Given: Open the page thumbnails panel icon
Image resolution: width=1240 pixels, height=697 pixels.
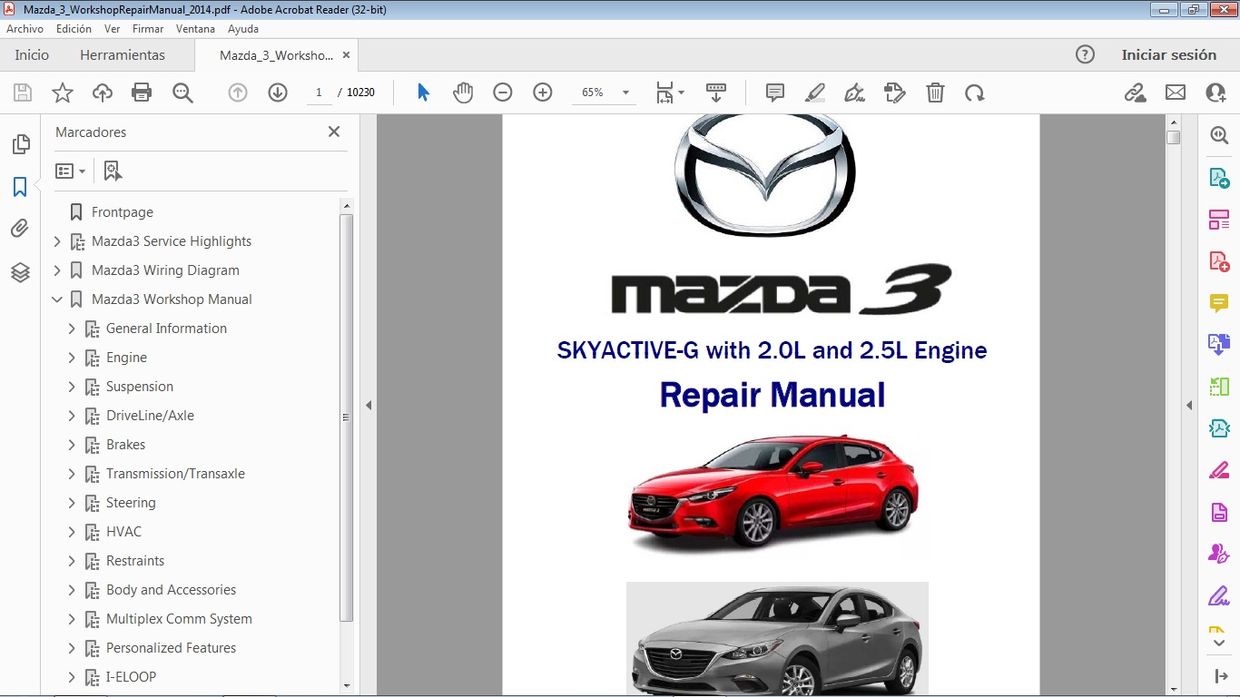Looking at the screenshot, I should tap(20, 145).
